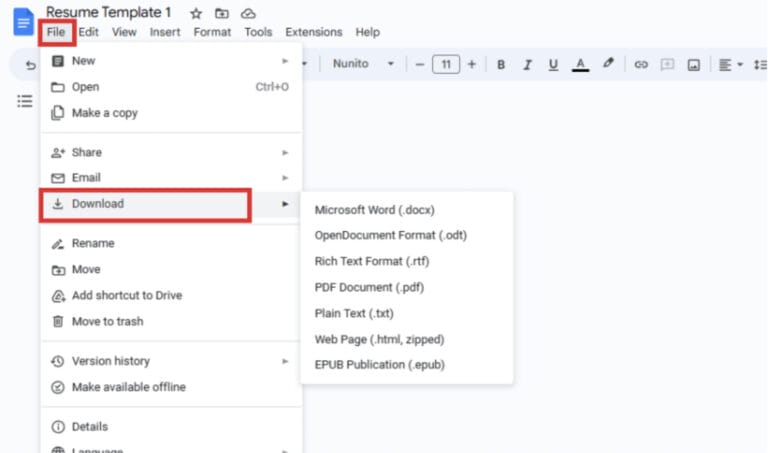Click the font size field showing 11
The width and height of the screenshot is (768, 453).
pyautogui.click(x=446, y=64)
